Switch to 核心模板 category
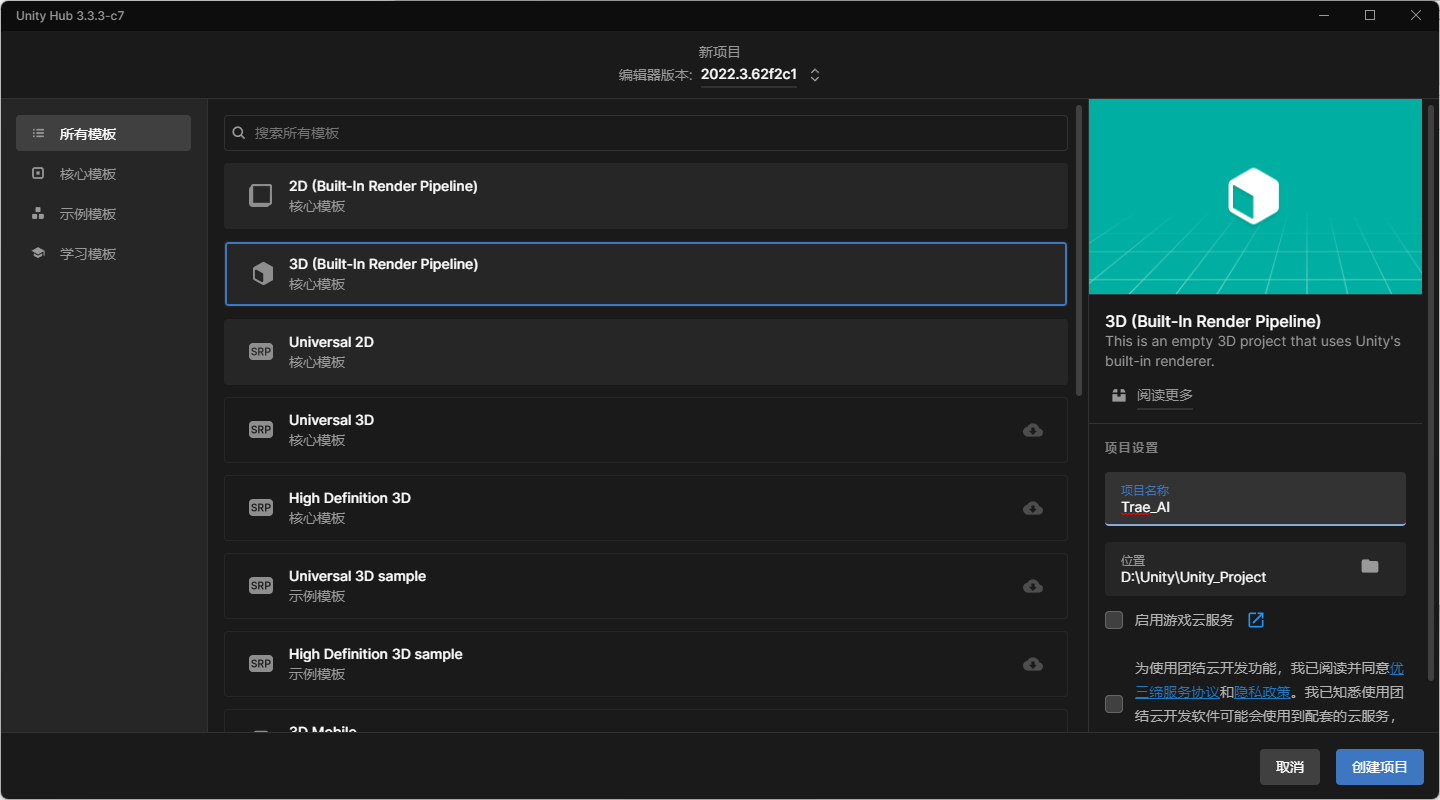The height and width of the screenshot is (800, 1440). tap(104, 173)
